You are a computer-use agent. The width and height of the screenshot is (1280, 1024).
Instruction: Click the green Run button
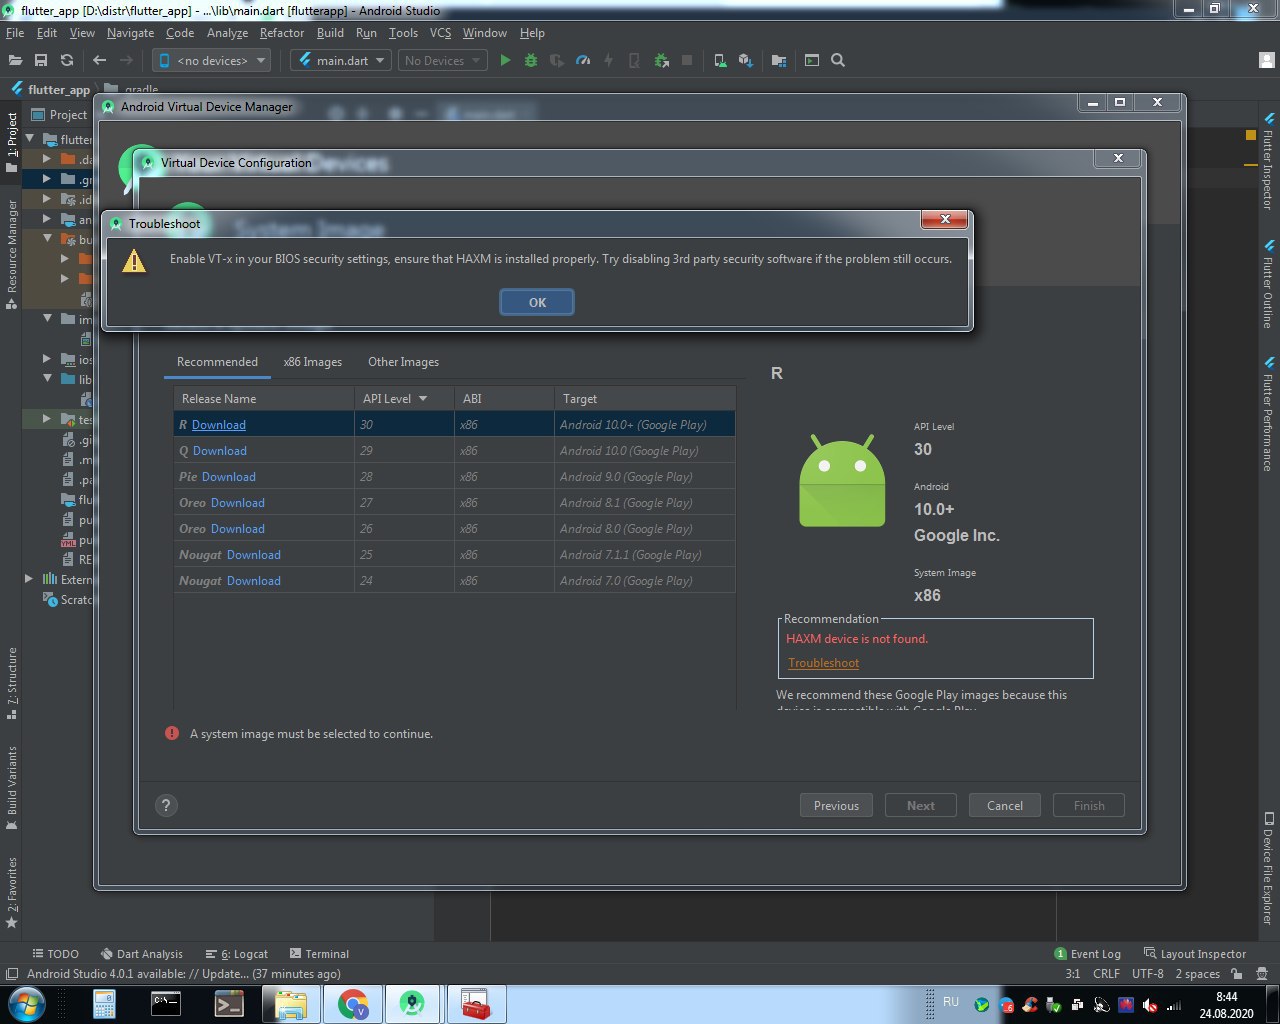pos(505,60)
